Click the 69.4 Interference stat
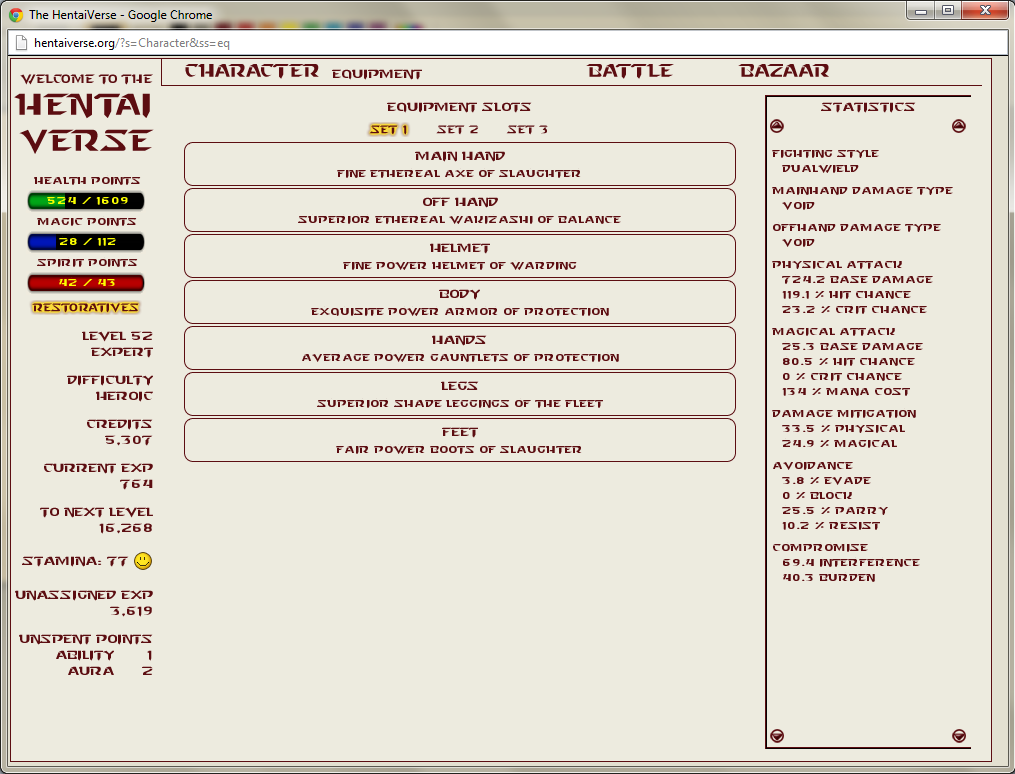The height and width of the screenshot is (774, 1015). [x=851, y=562]
